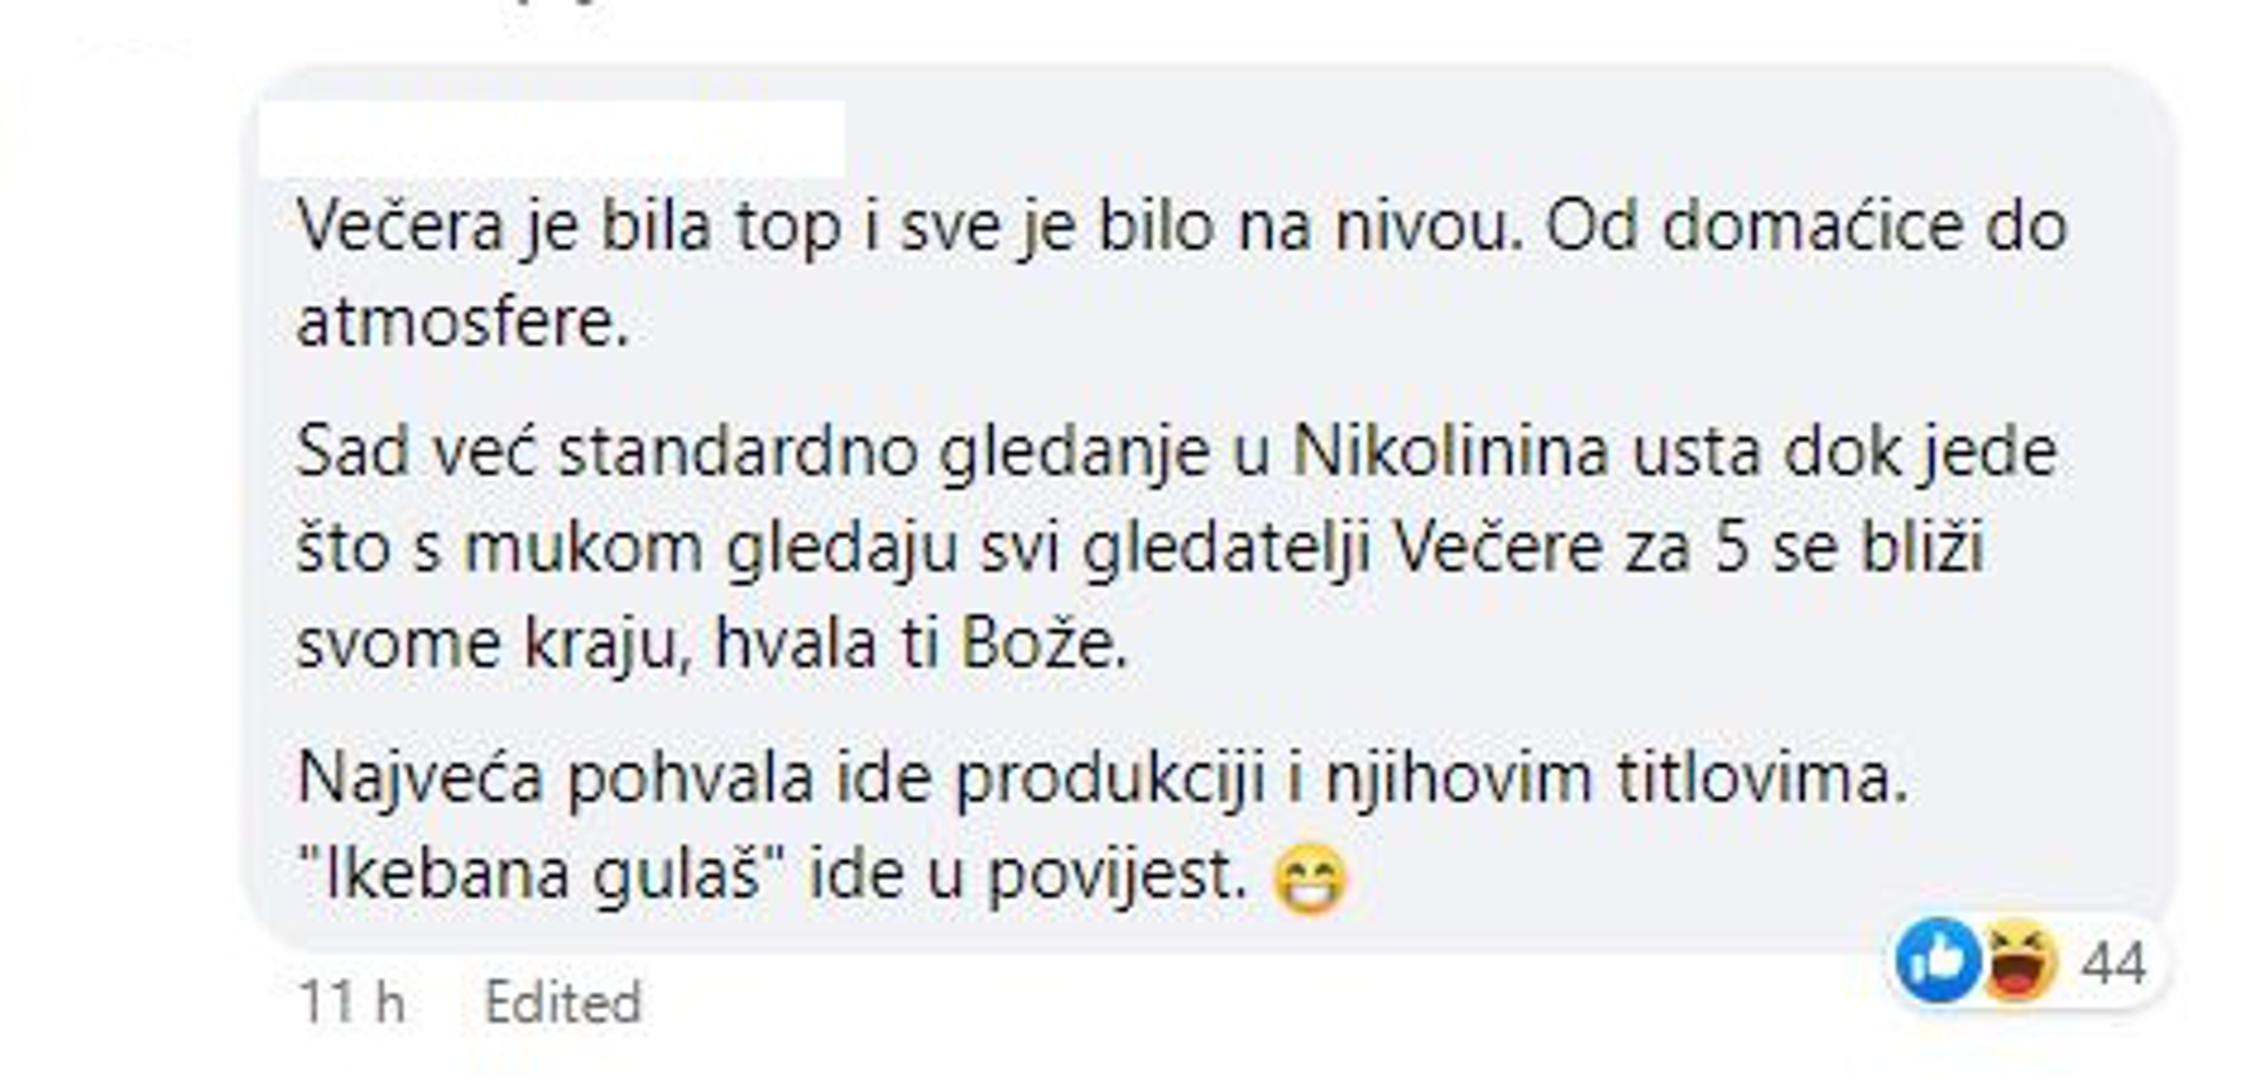
Task: Click the grinning emoji after povijest
Action: point(1310,881)
